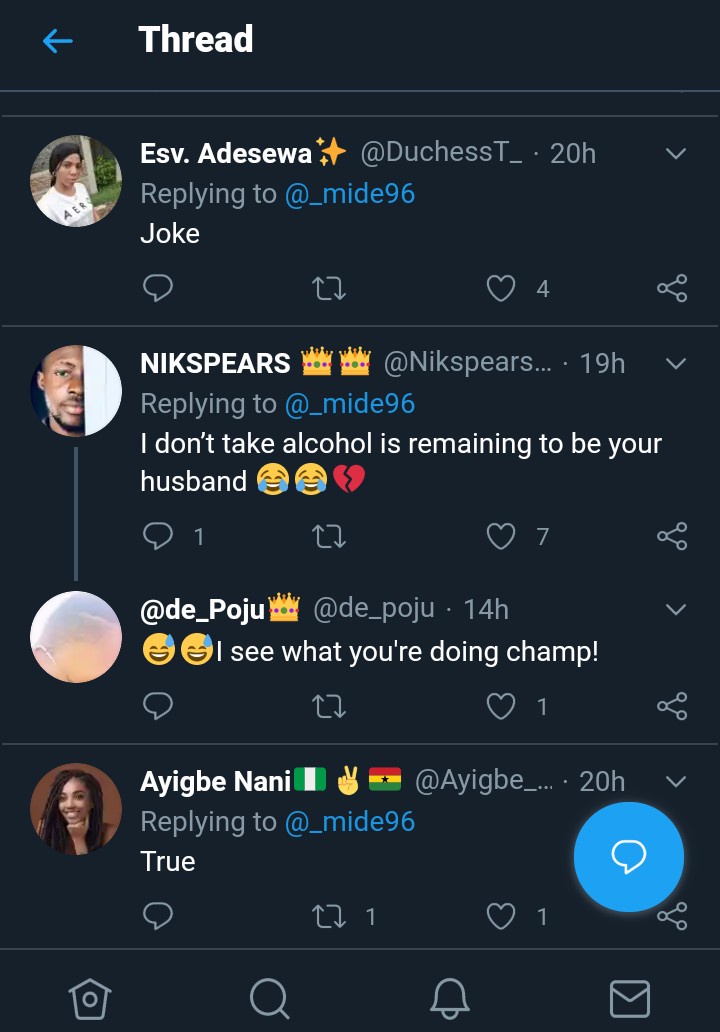Open Ayigbe Nani's profile picture
Viewport: 720px width, 1032px height.
pos(76,809)
